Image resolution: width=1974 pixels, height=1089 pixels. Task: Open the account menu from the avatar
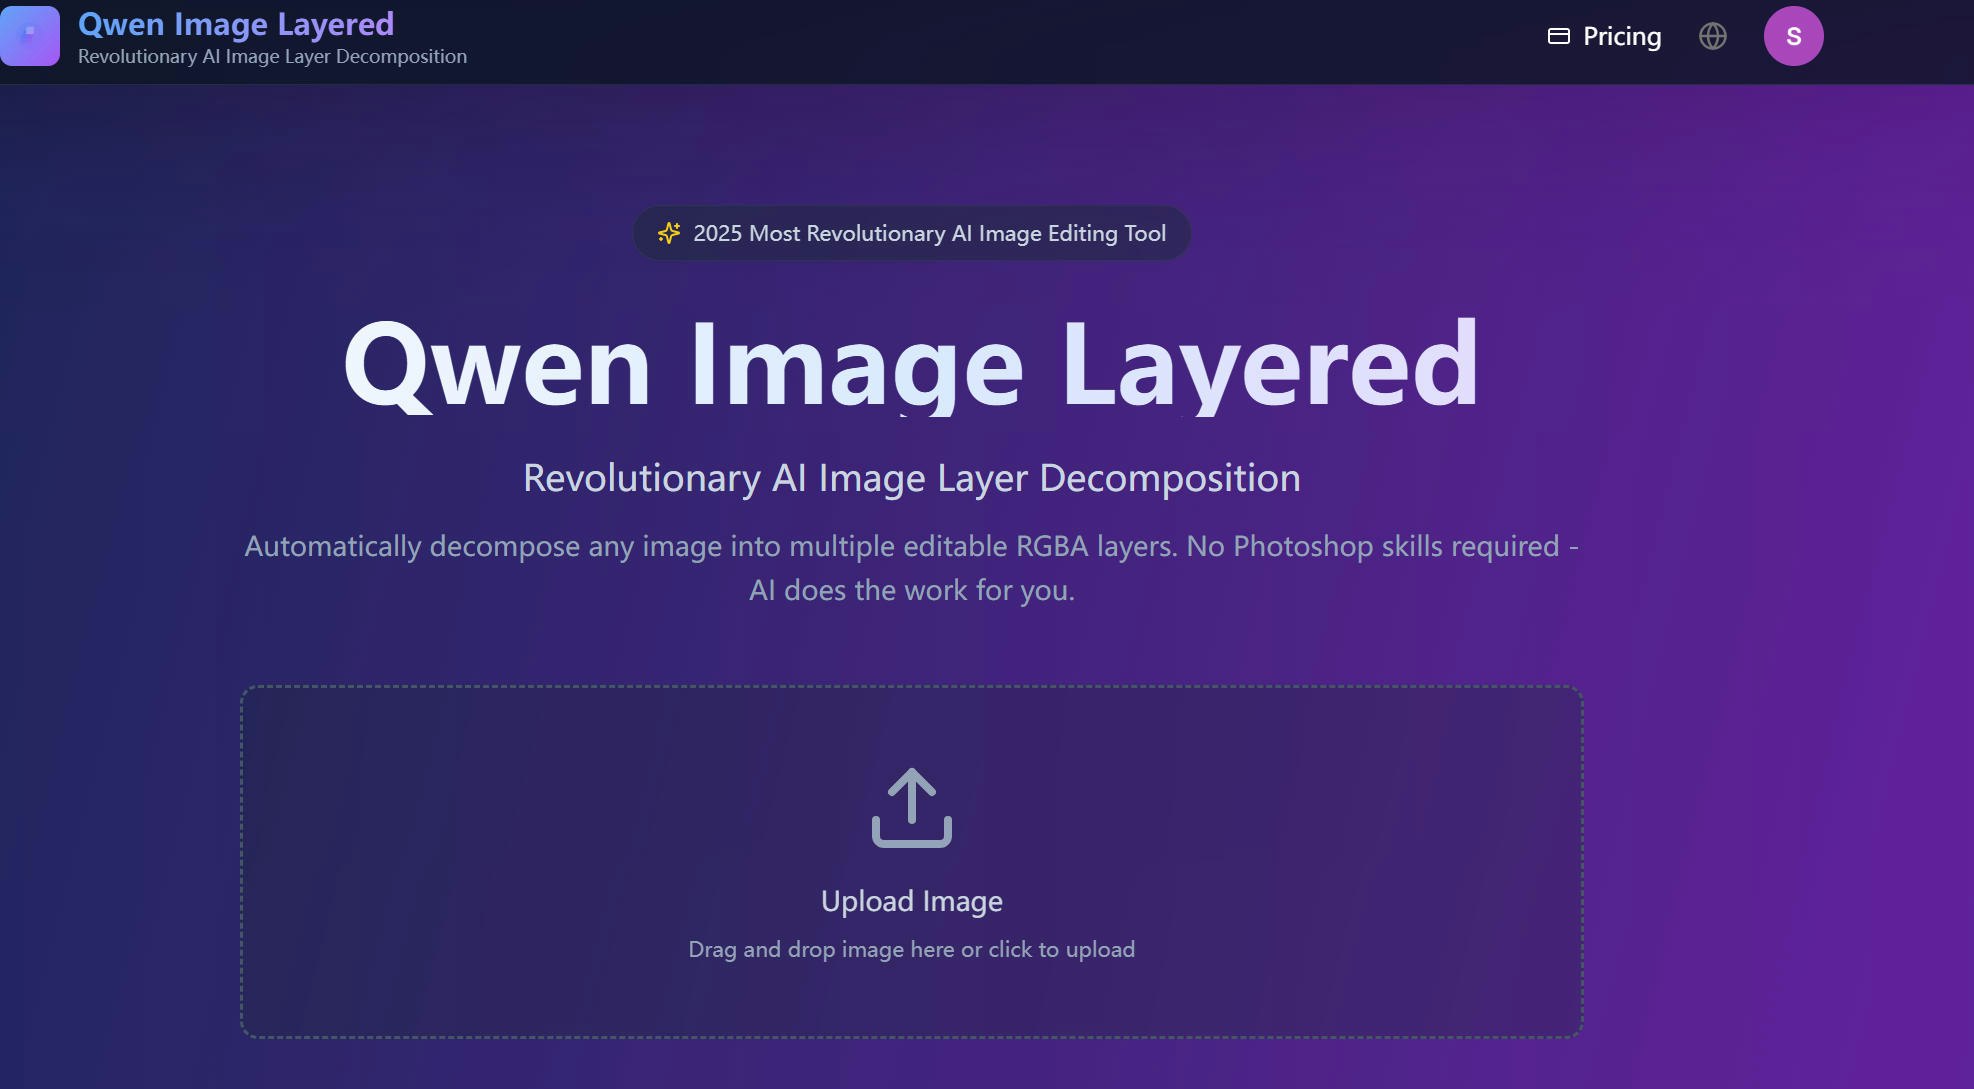1793,36
